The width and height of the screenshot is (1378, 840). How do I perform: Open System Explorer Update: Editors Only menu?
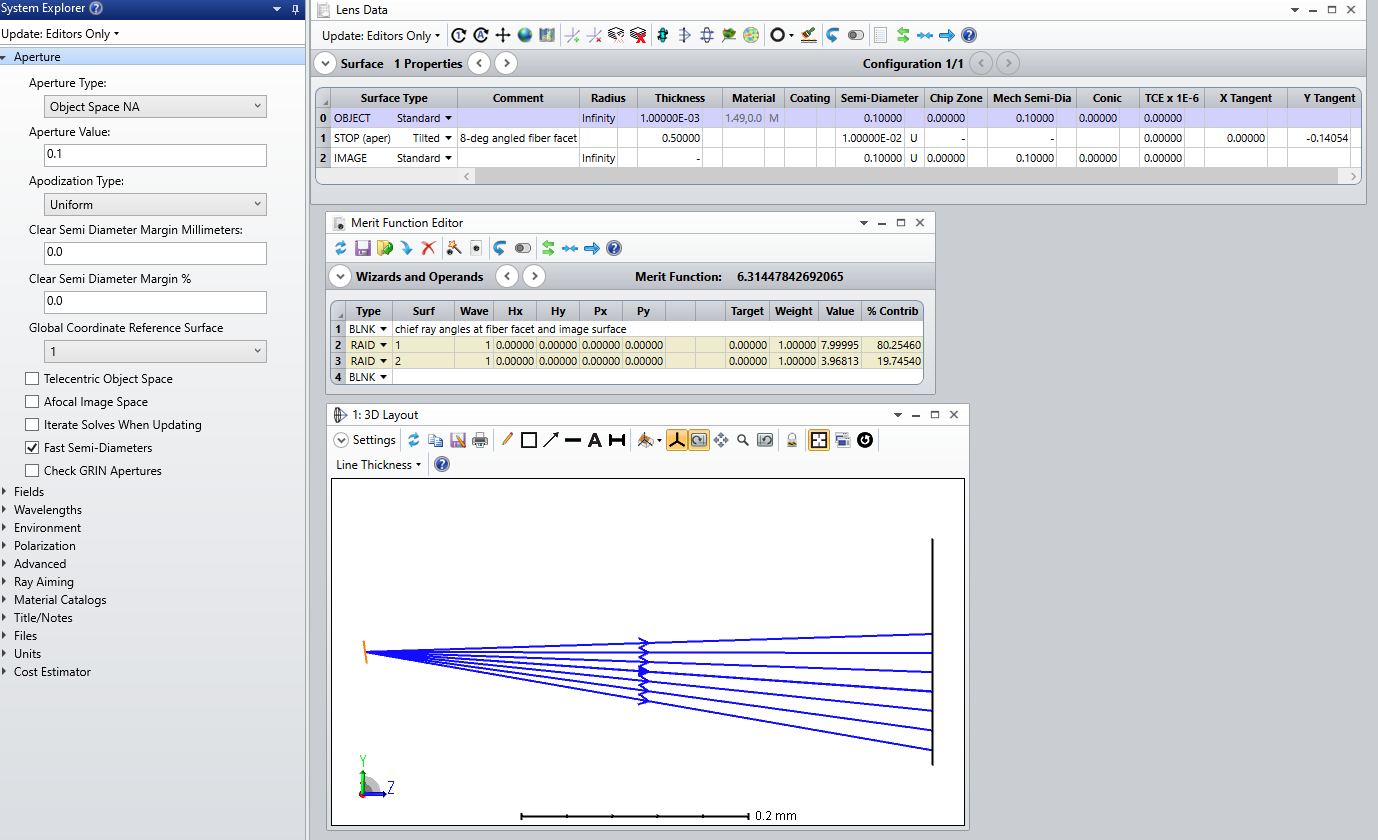(x=60, y=33)
